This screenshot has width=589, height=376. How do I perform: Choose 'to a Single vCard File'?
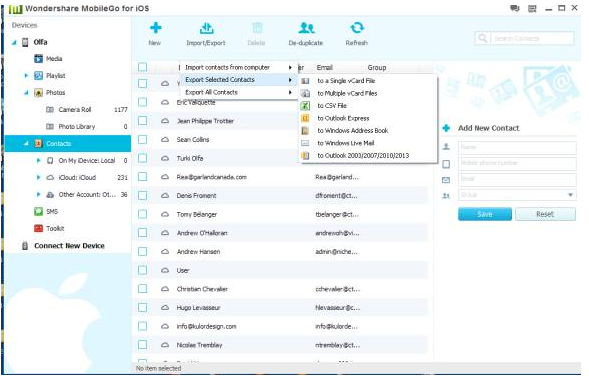pyautogui.click(x=368, y=81)
